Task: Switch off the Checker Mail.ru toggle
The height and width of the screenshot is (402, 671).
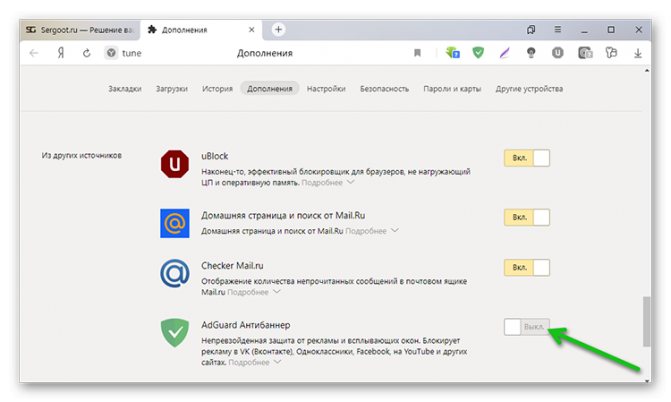Action: [x=527, y=268]
